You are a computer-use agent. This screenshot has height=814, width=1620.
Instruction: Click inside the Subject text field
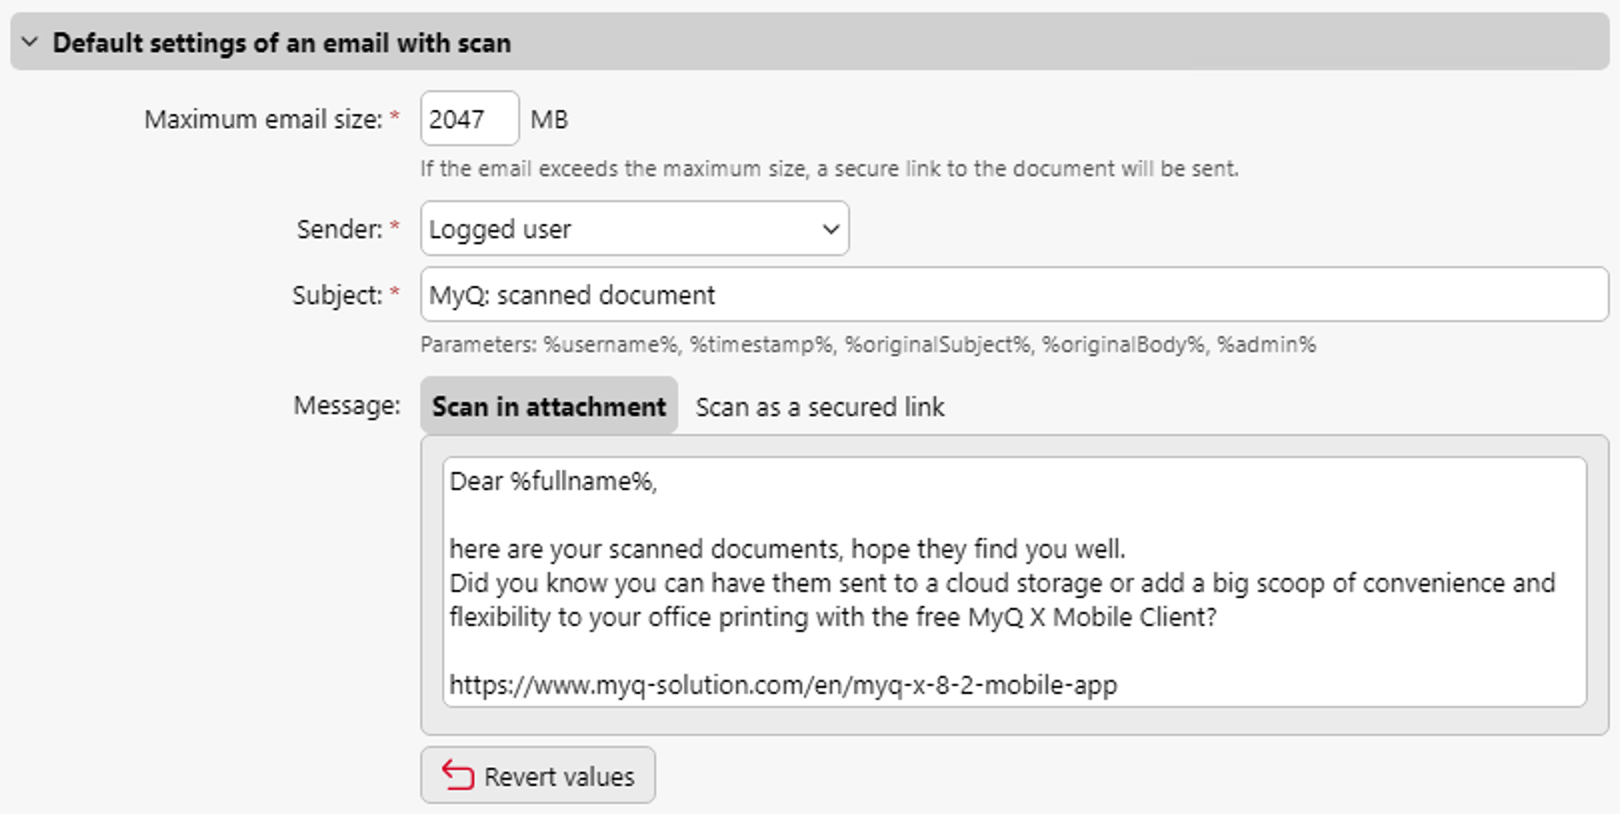pyautogui.click(x=900, y=294)
